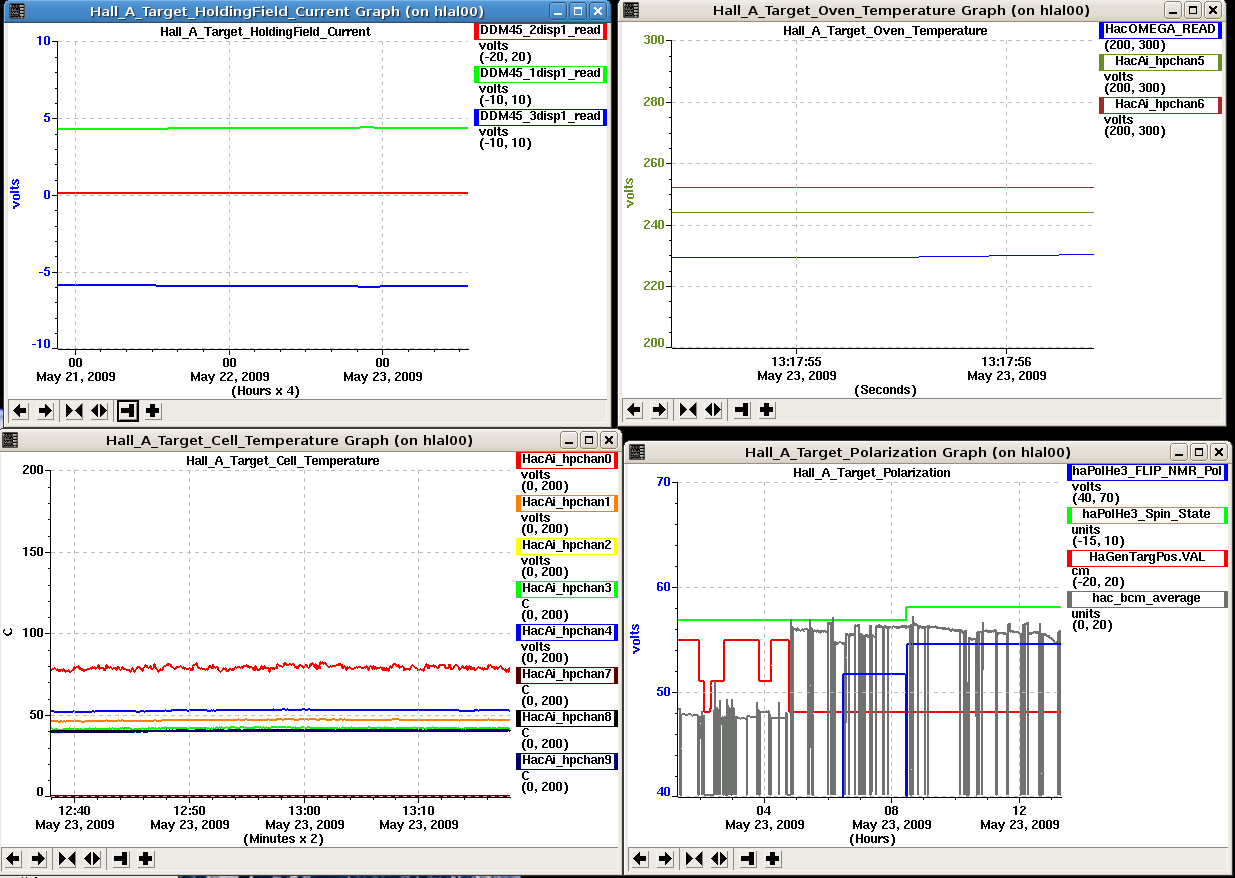
Task: Click the plus icon in HoldingField_Current window
Action: [152, 410]
